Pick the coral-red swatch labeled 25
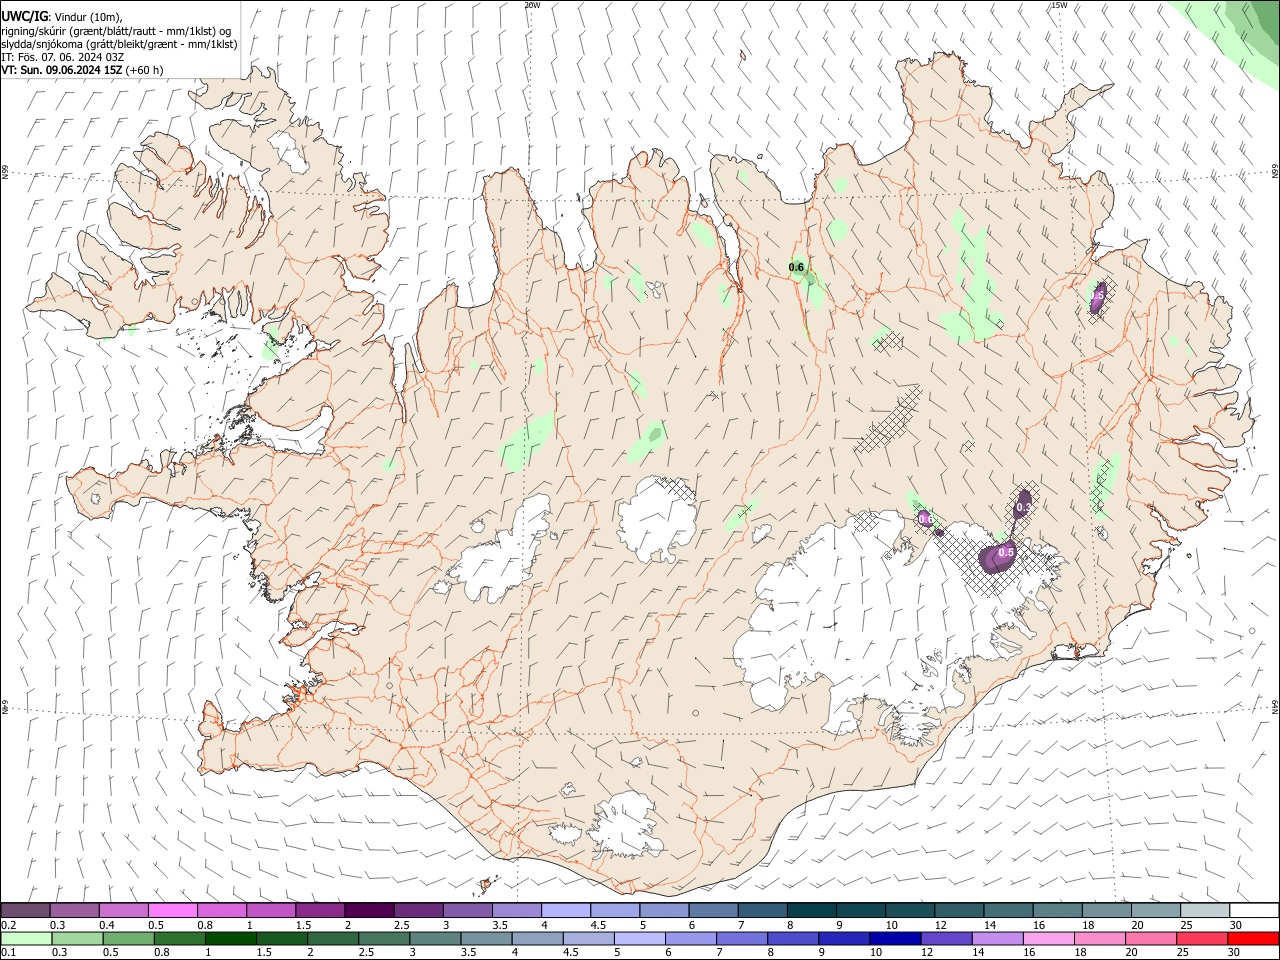Viewport: 1280px width, 960px height. [1202, 939]
